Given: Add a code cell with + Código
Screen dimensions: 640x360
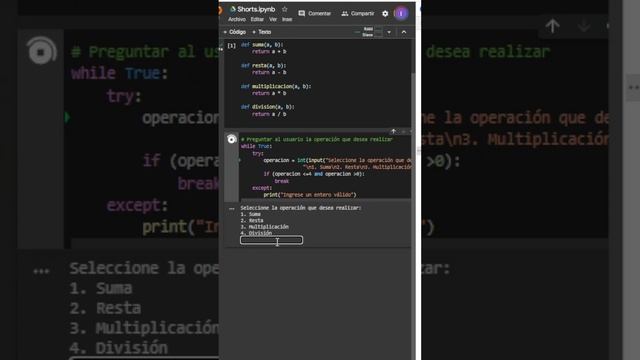Looking at the screenshot, I should 235,32.
